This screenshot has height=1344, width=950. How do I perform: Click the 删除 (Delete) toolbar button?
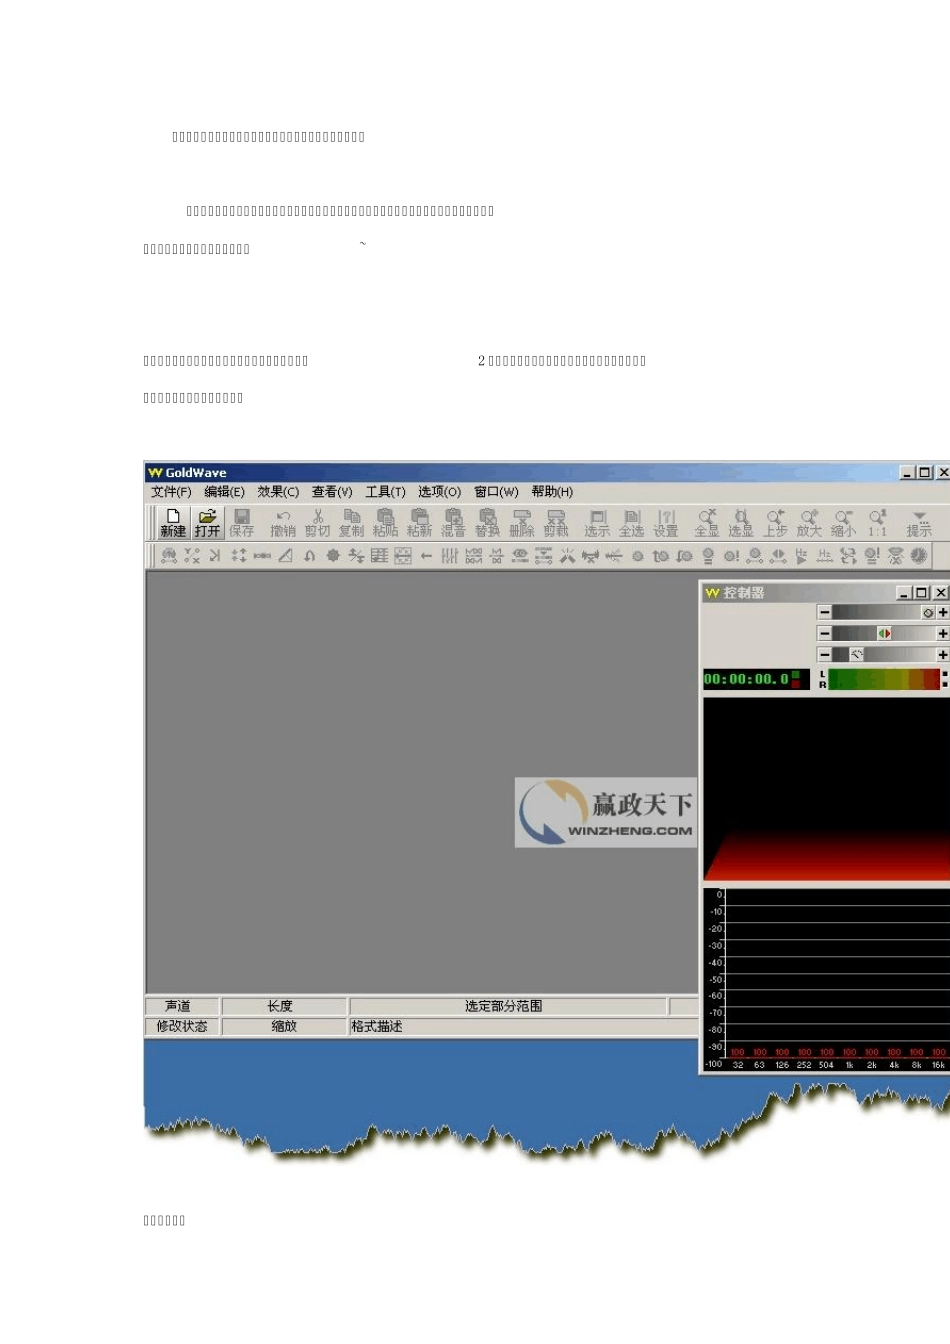[522, 523]
